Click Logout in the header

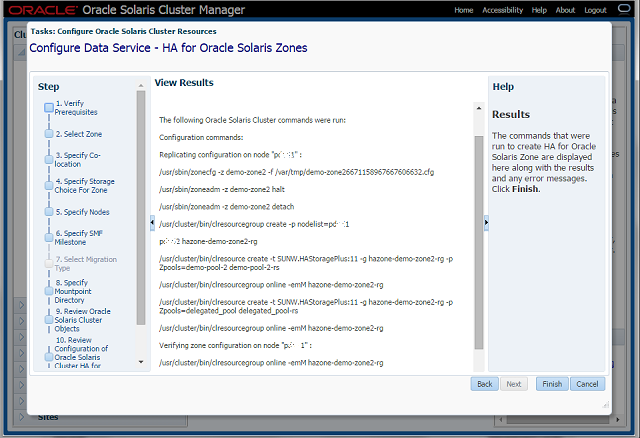click(x=595, y=10)
